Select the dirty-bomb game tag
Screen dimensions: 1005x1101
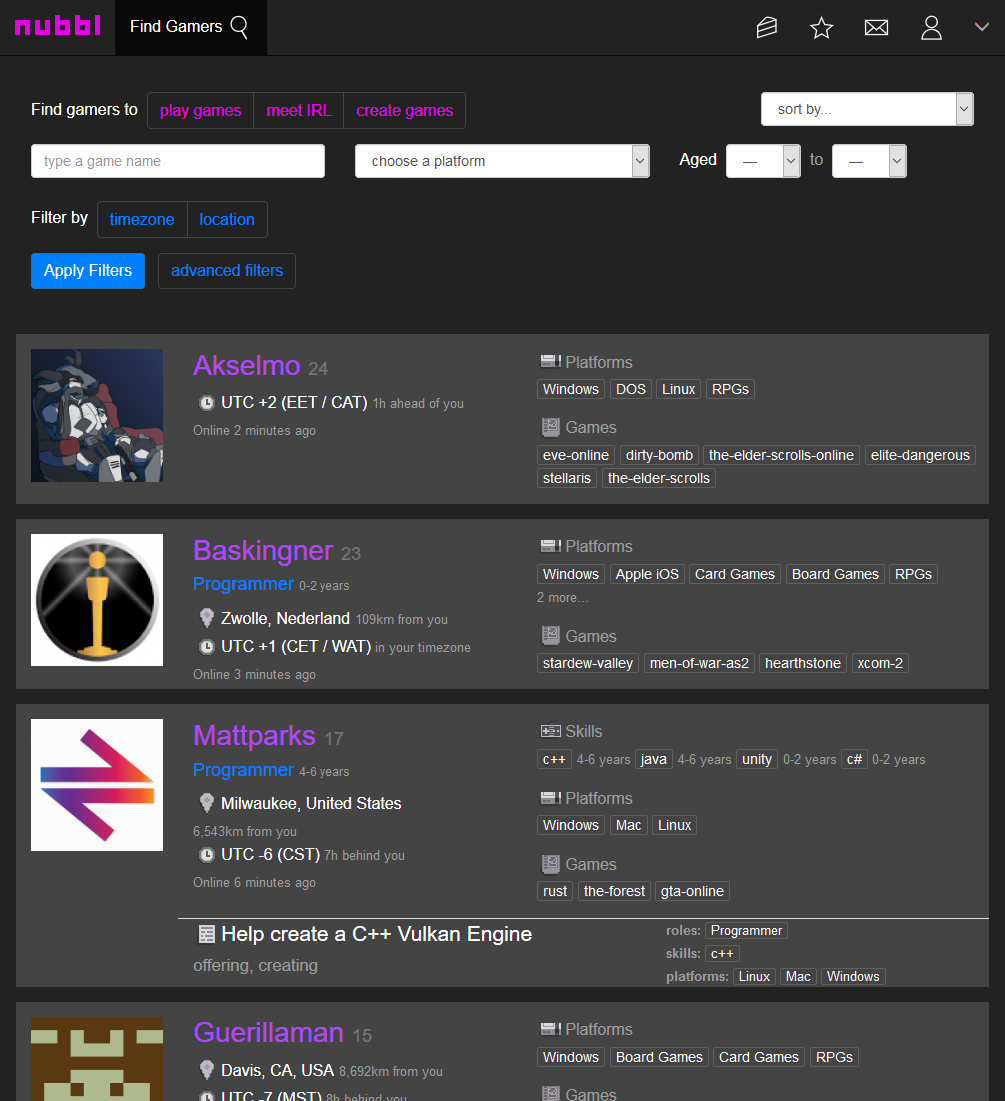tap(659, 455)
